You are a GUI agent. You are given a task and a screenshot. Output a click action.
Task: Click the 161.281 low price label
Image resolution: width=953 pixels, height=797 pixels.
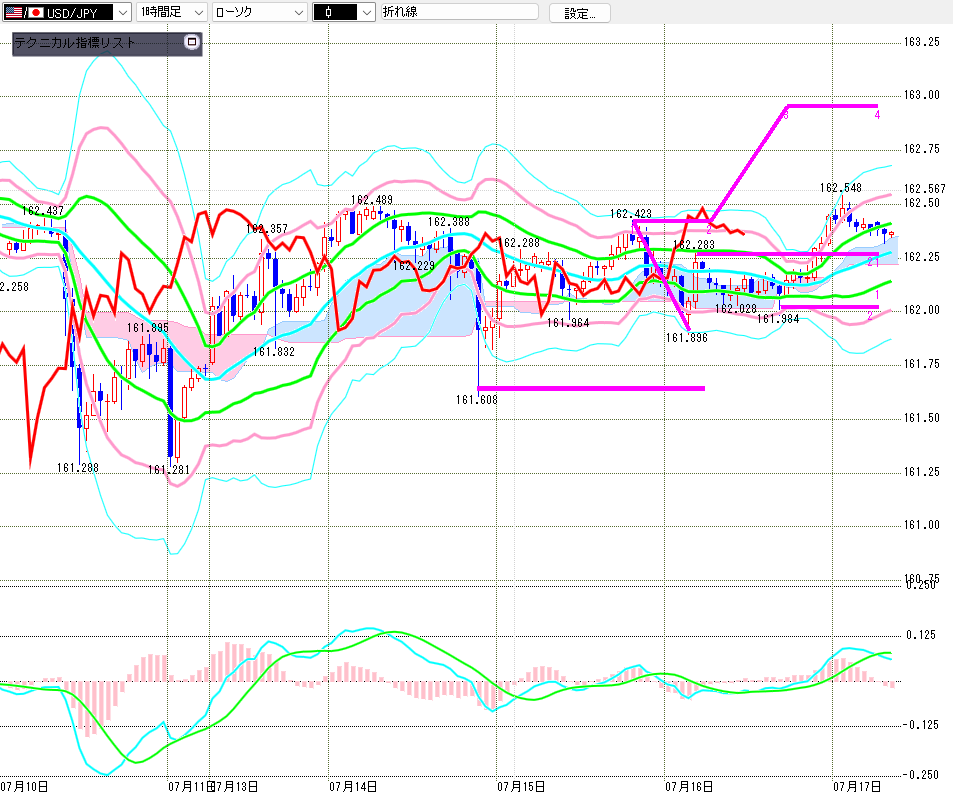click(169, 470)
